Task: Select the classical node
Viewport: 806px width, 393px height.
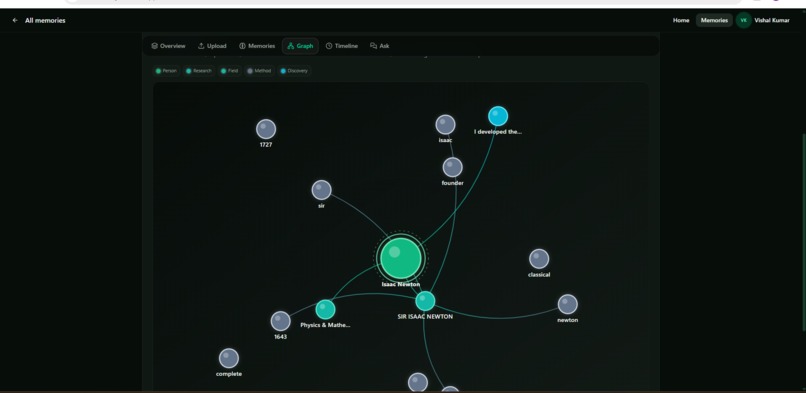Action: pyautogui.click(x=539, y=259)
